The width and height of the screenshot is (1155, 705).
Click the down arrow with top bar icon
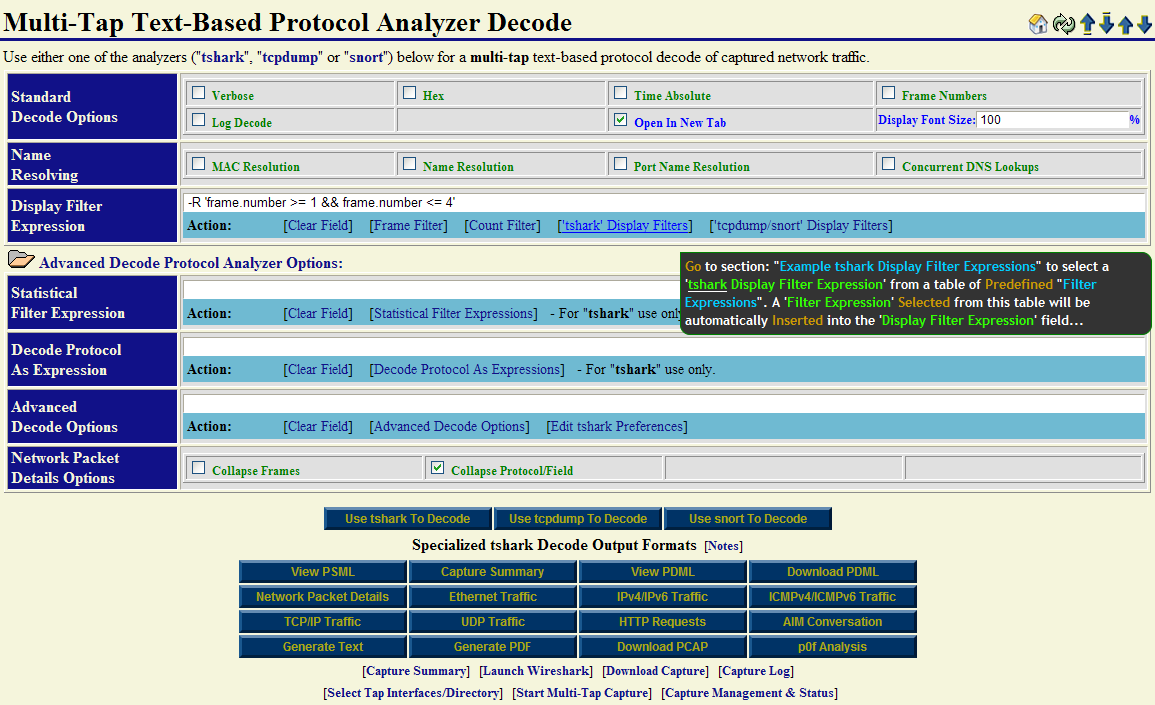point(1106,24)
